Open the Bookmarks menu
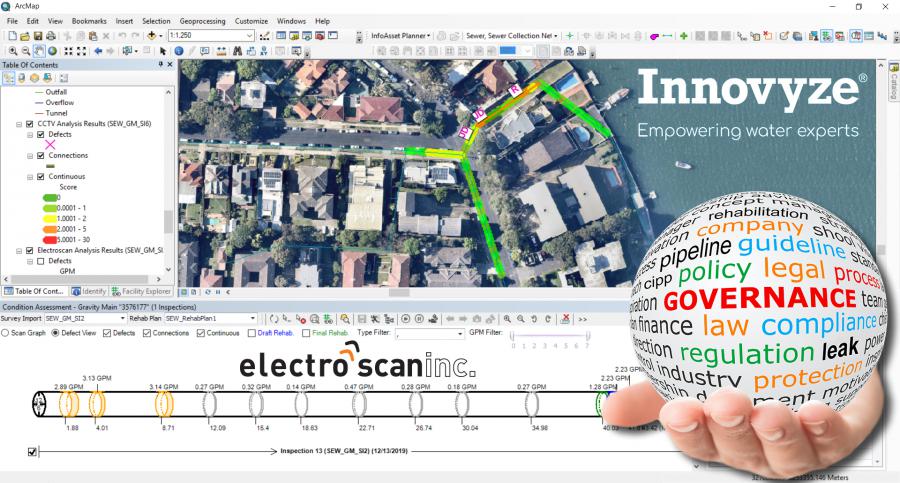900x483 pixels. point(89,21)
